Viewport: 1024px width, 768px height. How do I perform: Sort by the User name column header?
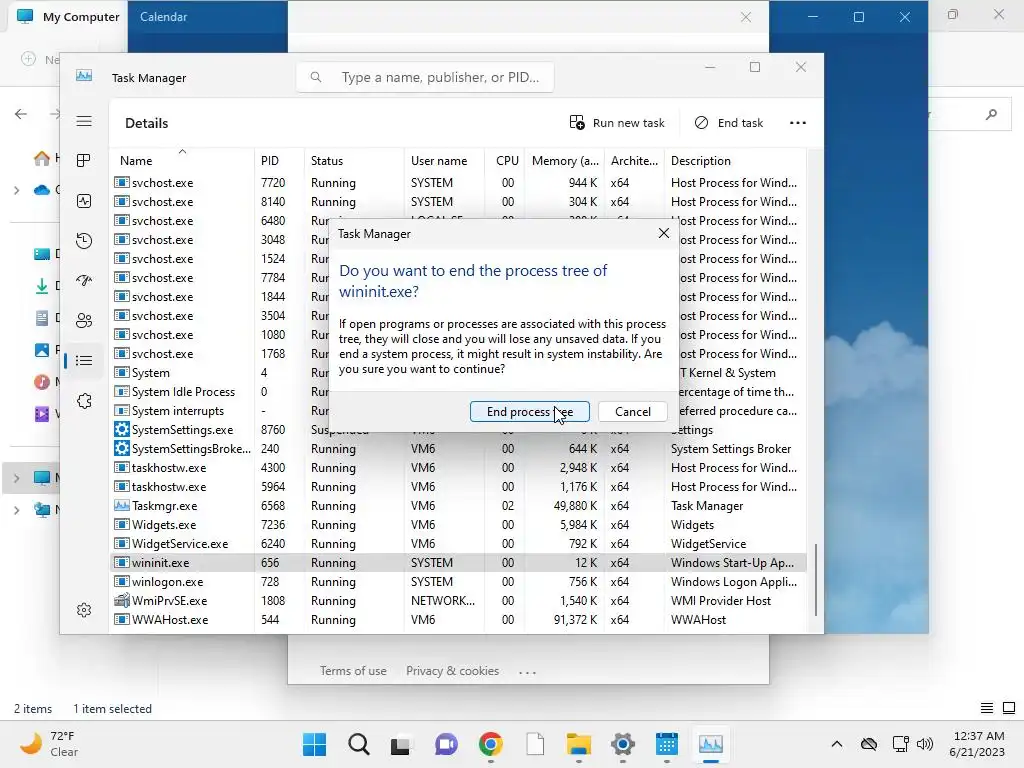[444, 161]
